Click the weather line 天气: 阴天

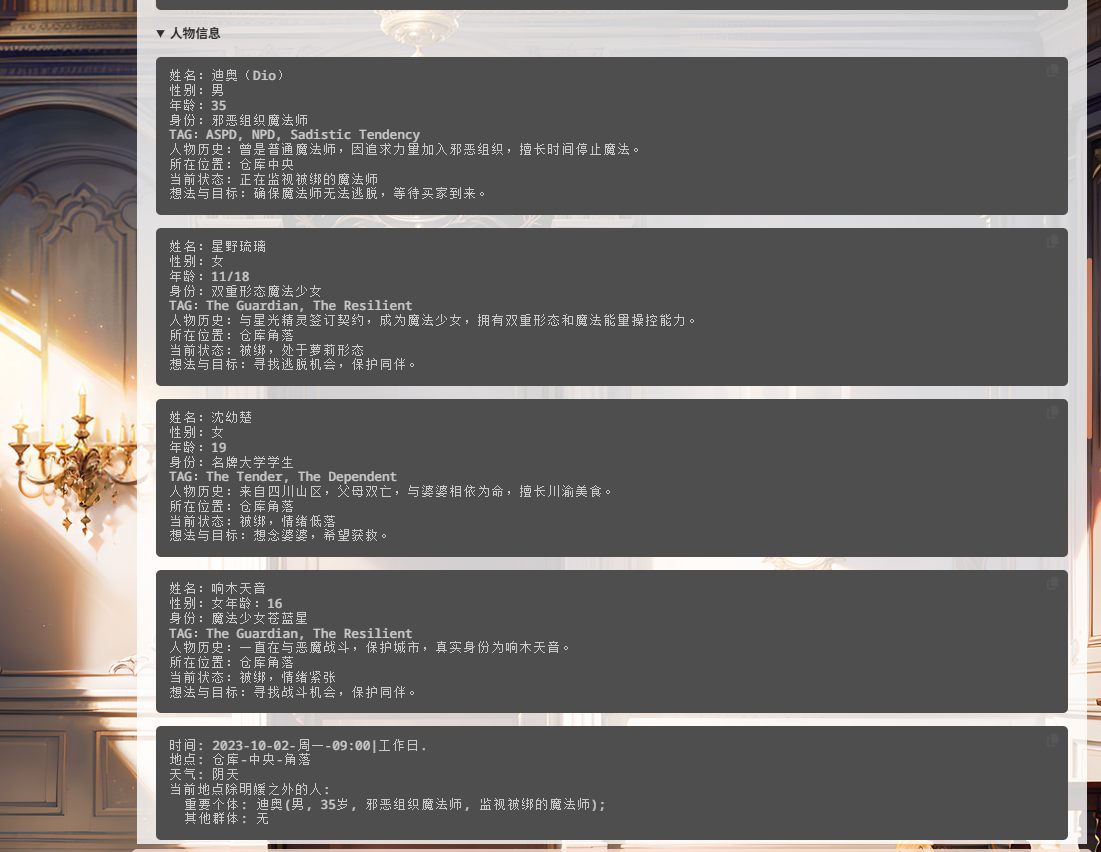(204, 774)
